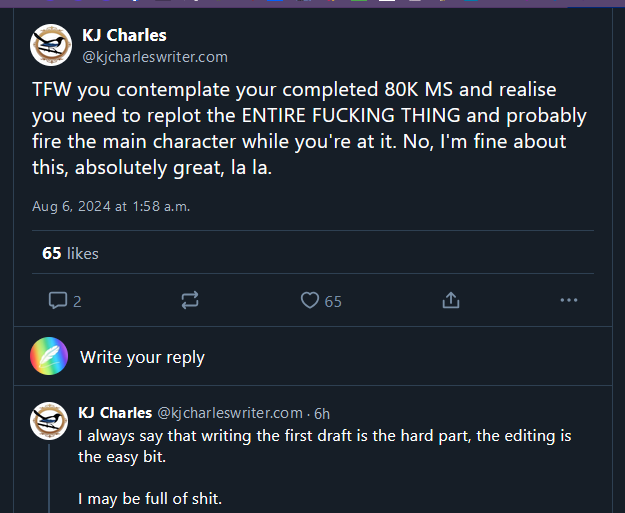
Task: View the 65 likes list
Action: (70, 254)
